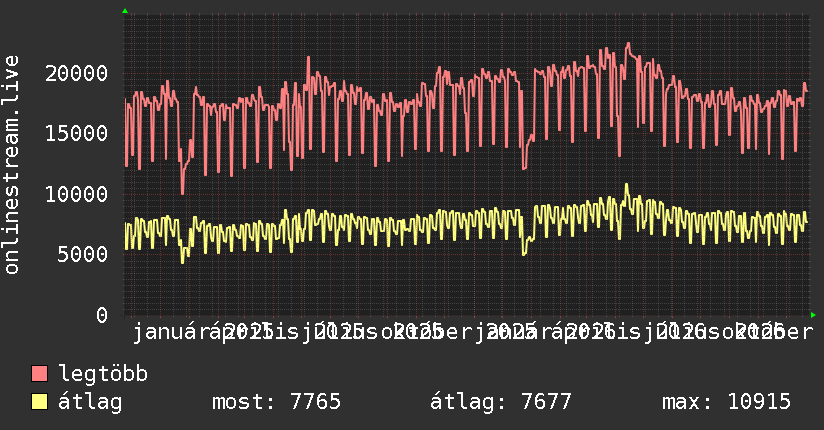
Task: Click pink line's lowest dip near 10000
Action: pyautogui.click(x=182, y=193)
